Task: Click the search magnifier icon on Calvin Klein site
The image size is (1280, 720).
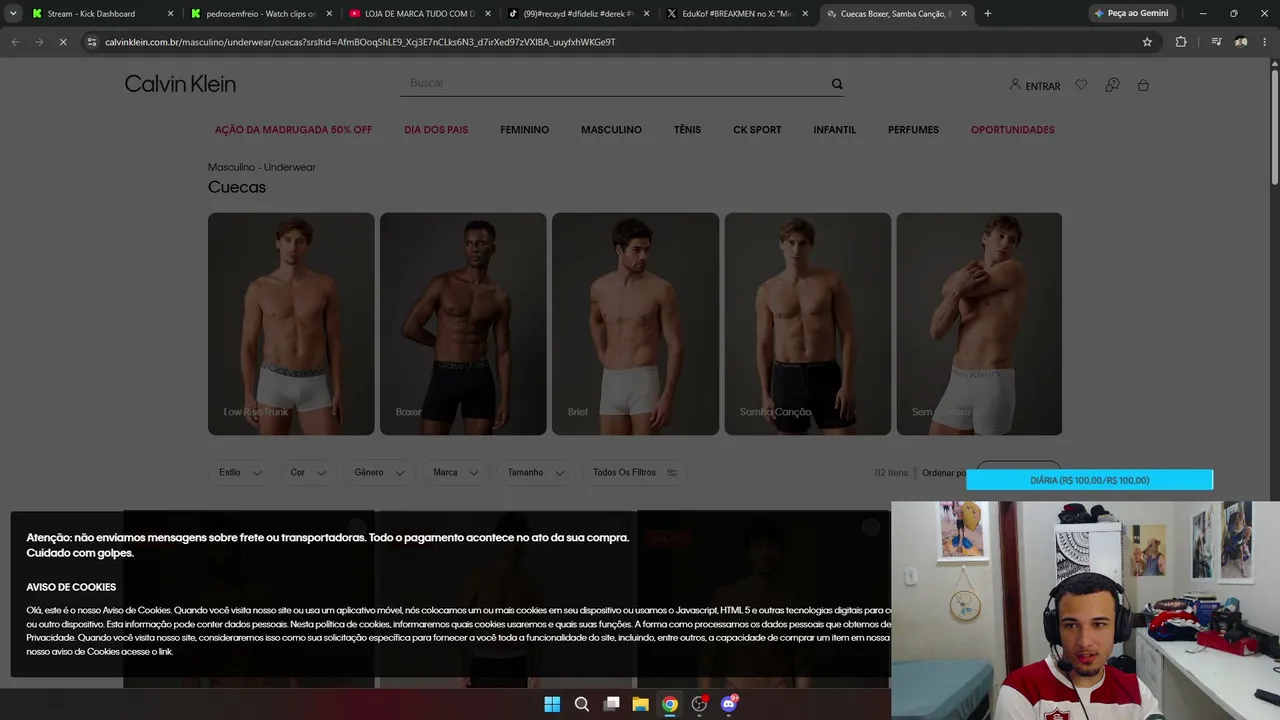Action: [837, 84]
